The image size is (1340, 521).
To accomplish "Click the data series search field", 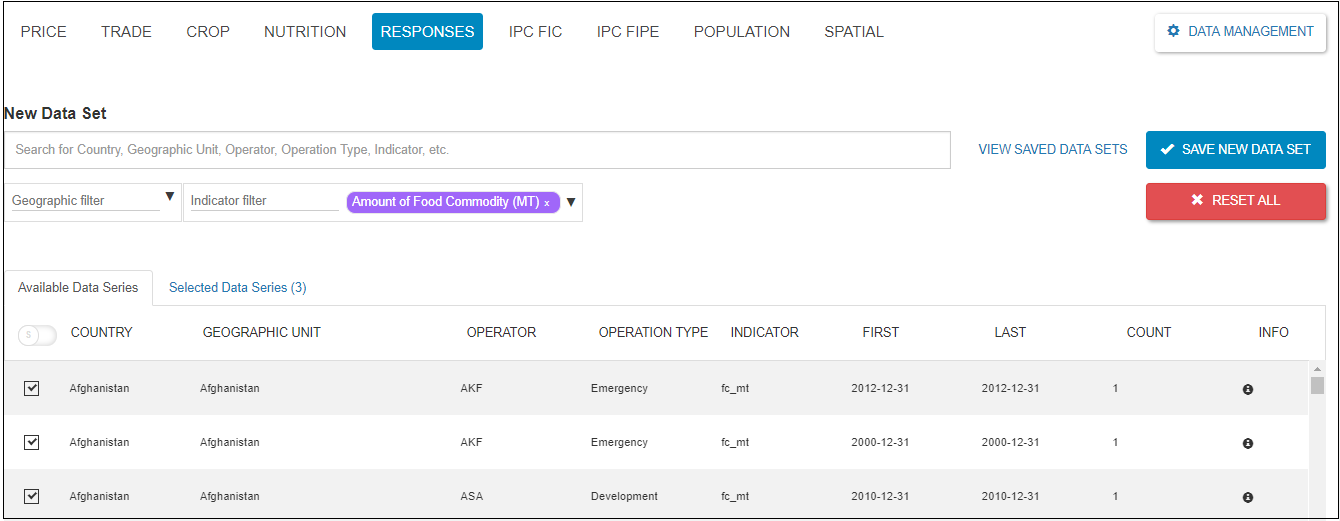I will pos(476,150).
